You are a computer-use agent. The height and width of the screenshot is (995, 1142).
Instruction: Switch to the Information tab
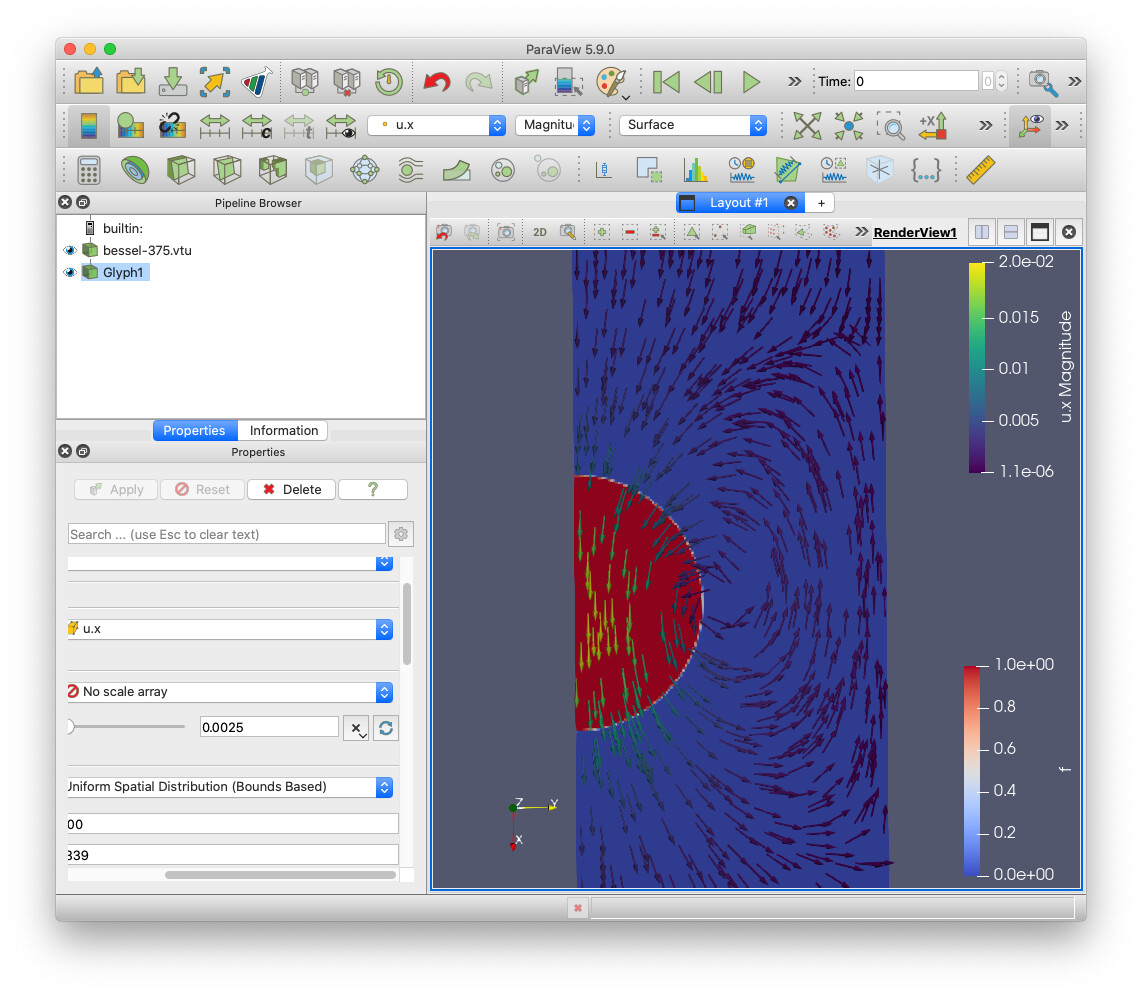point(284,431)
